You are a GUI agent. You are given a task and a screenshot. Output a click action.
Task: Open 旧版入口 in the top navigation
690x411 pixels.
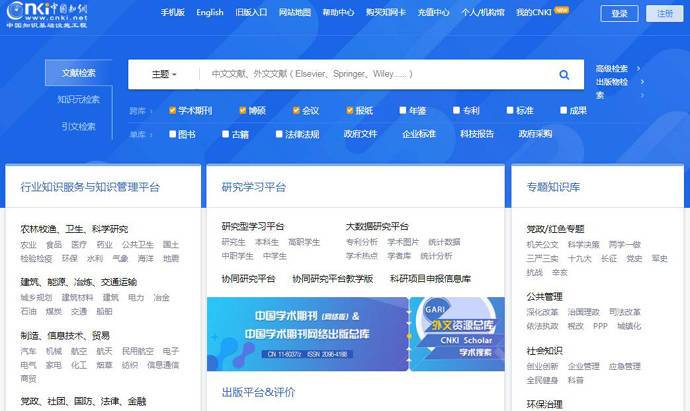coord(251,12)
